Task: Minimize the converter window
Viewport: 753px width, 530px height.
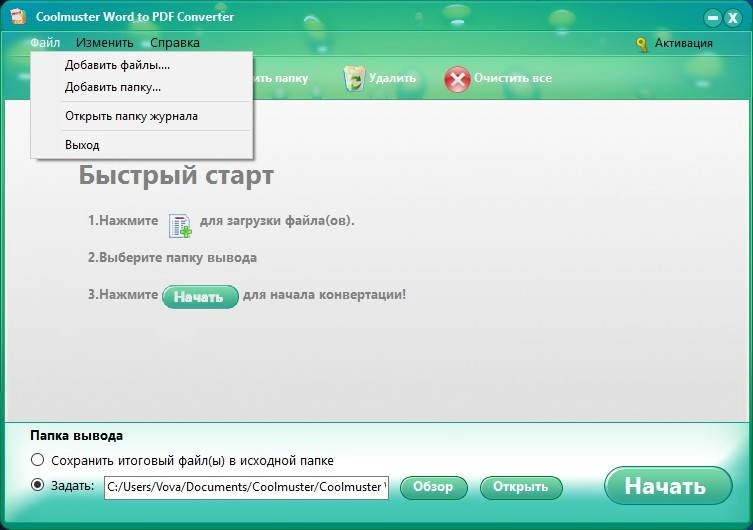Action: [713, 18]
